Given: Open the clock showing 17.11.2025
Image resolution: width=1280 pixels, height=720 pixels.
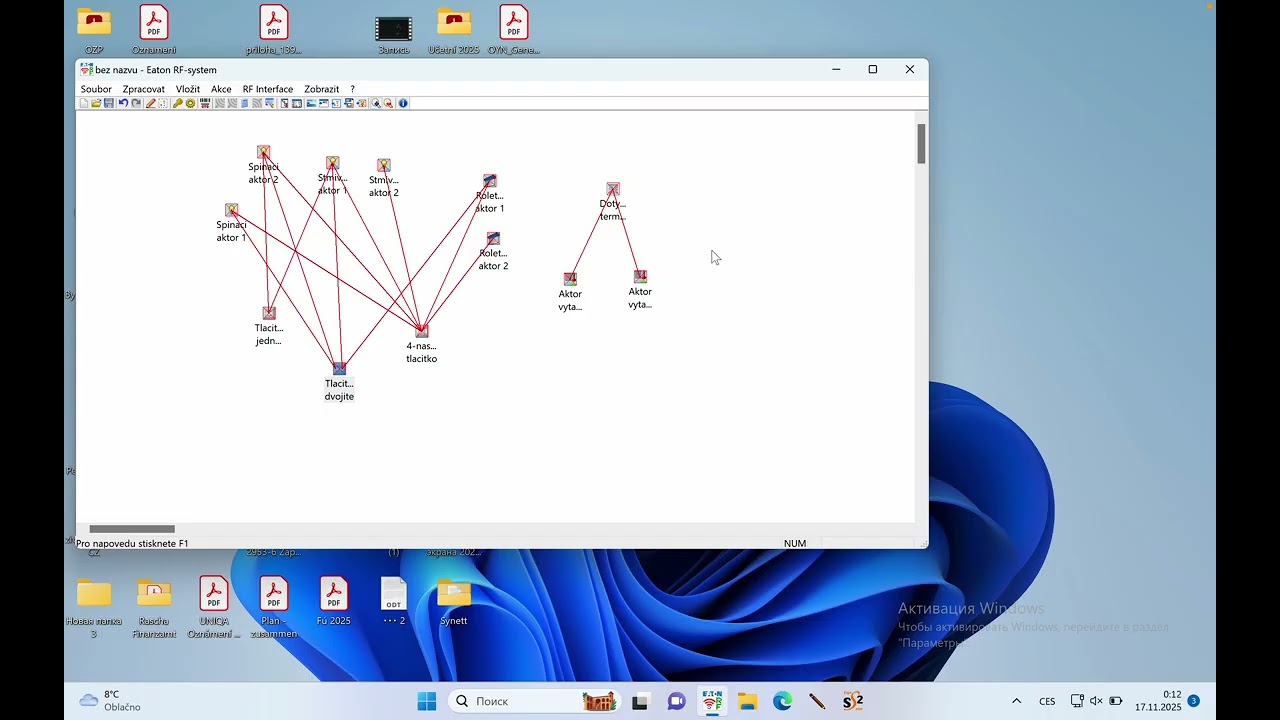Looking at the screenshot, I should pyautogui.click(x=1158, y=701).
